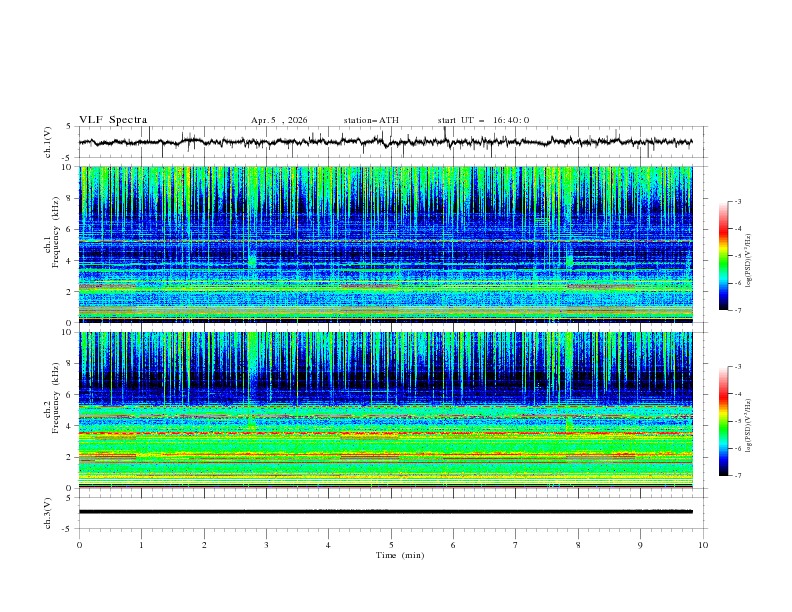Click the time axis tick label '10'

[x=703, y=545]
